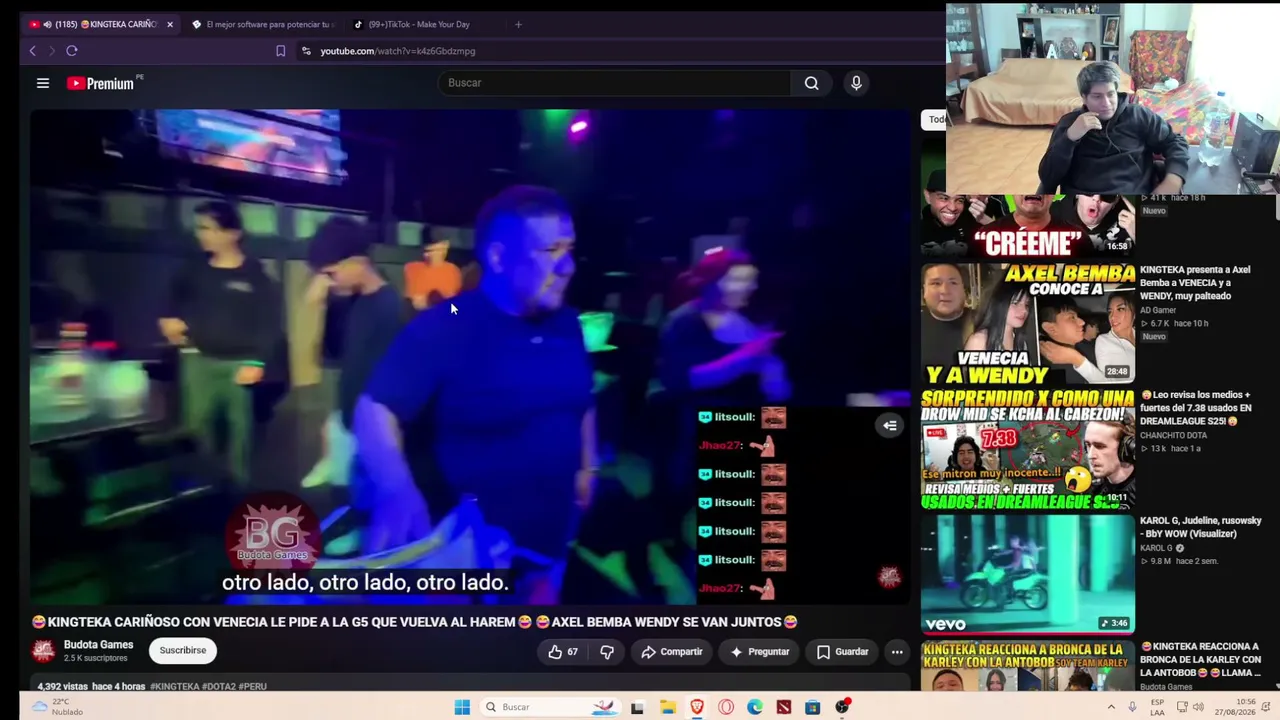Open File Explorer from the taskbar

667,707
